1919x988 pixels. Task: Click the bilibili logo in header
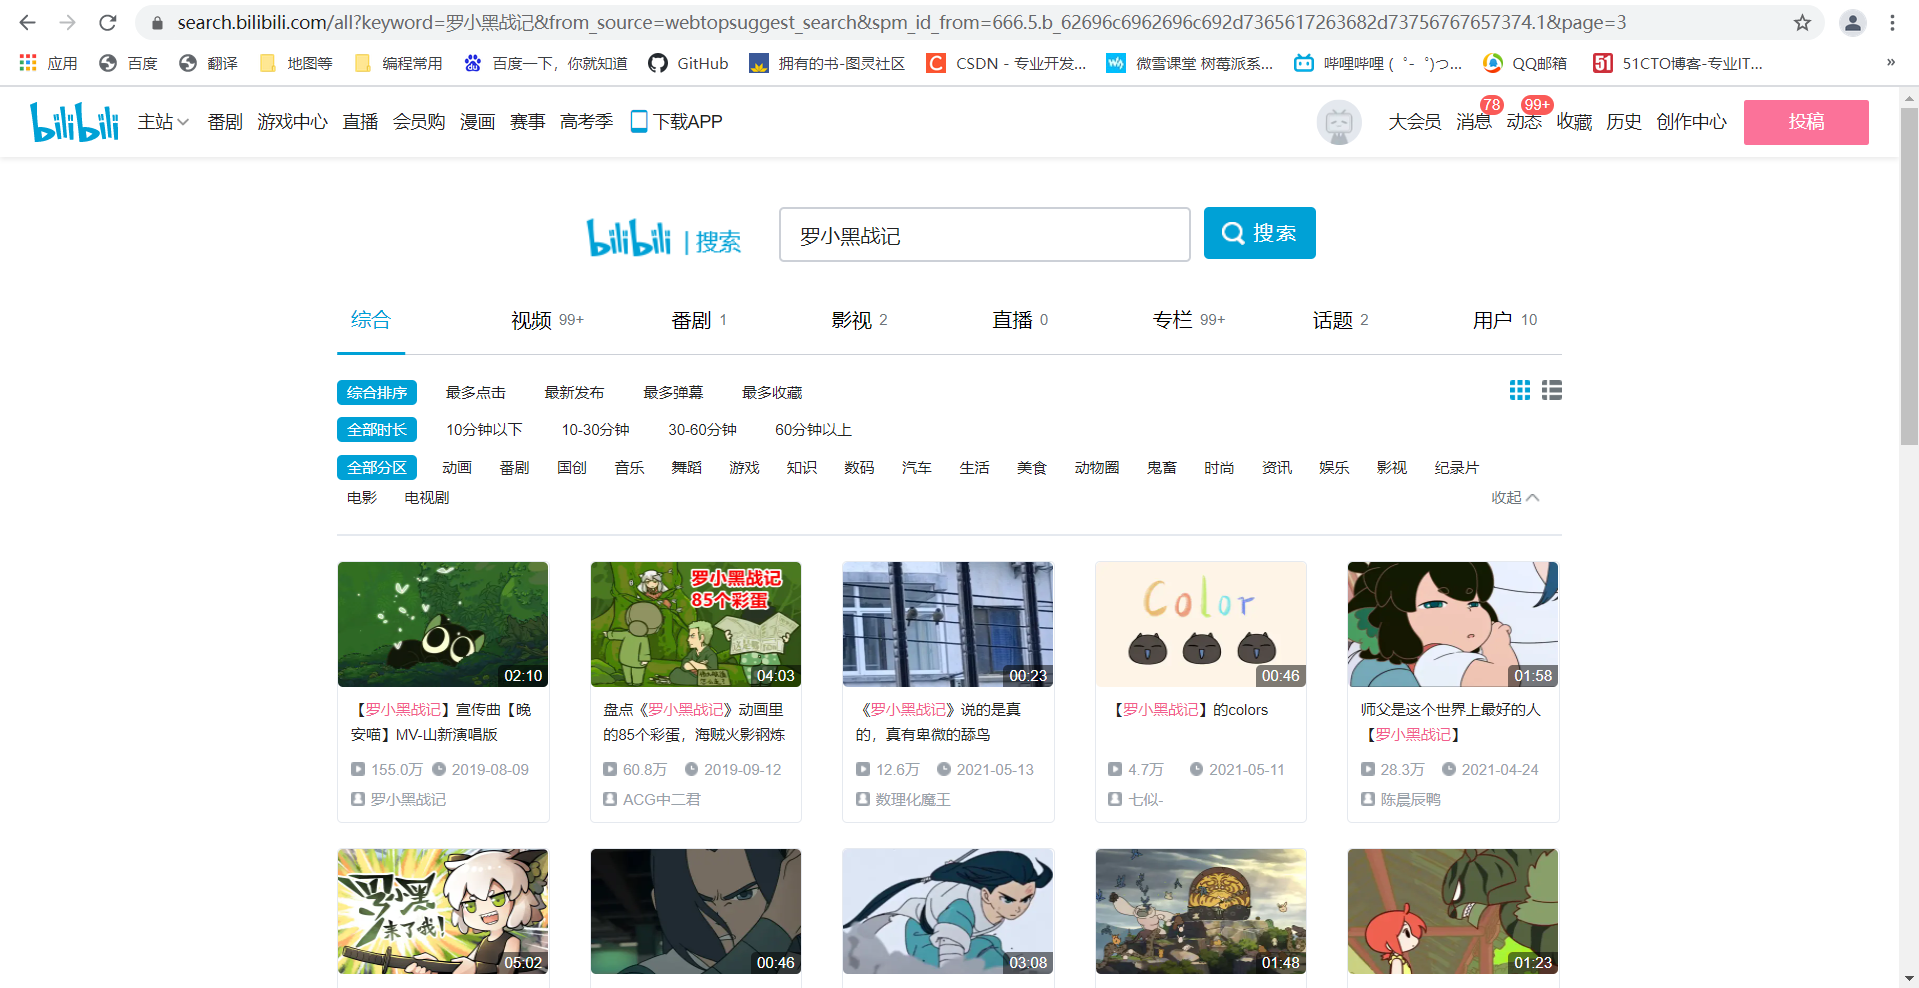point(74,122)
